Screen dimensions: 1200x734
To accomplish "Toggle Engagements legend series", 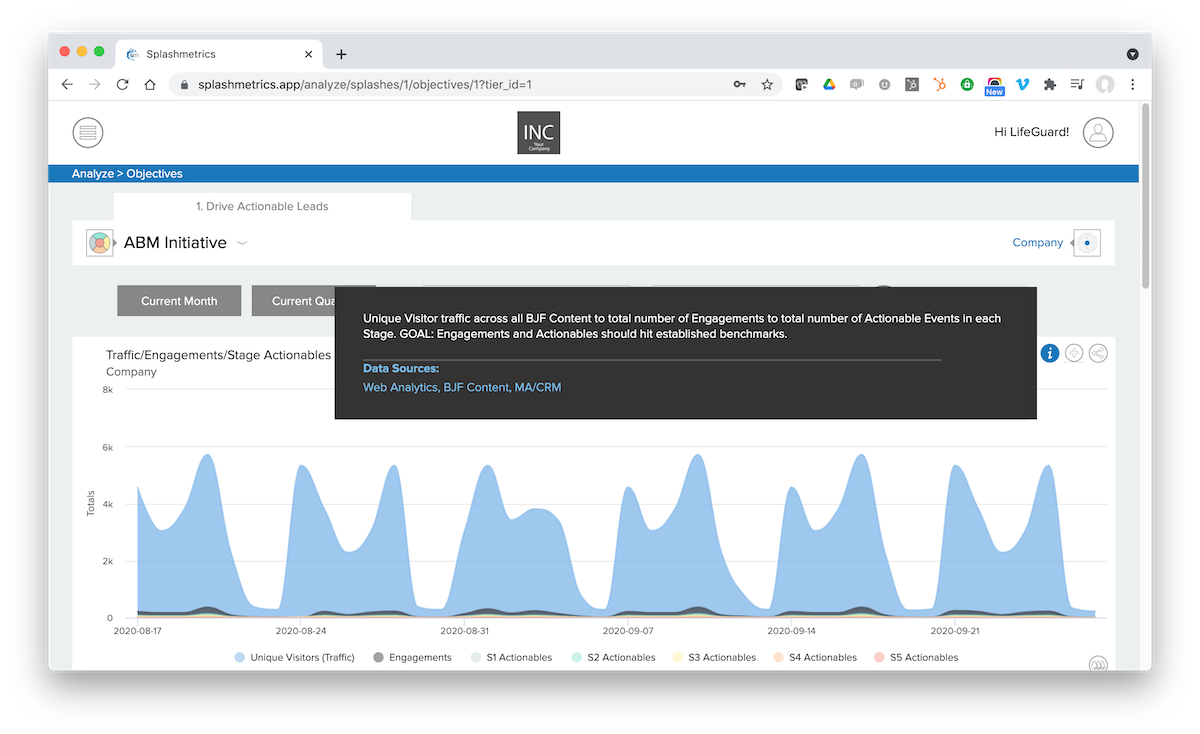I will coord(412,657).
